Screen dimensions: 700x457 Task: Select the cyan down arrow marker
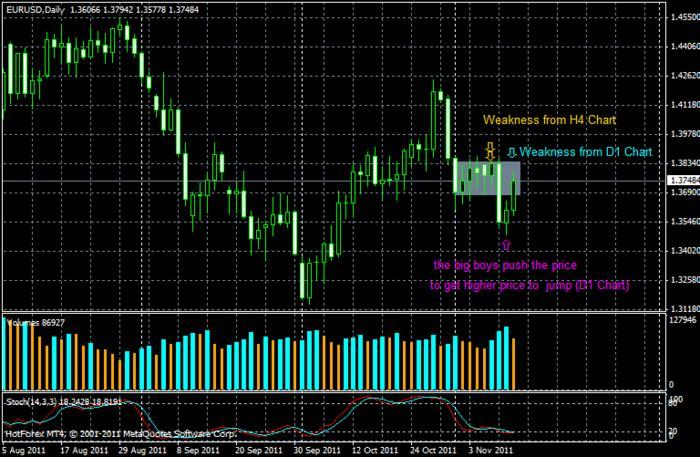pos(512,153)
